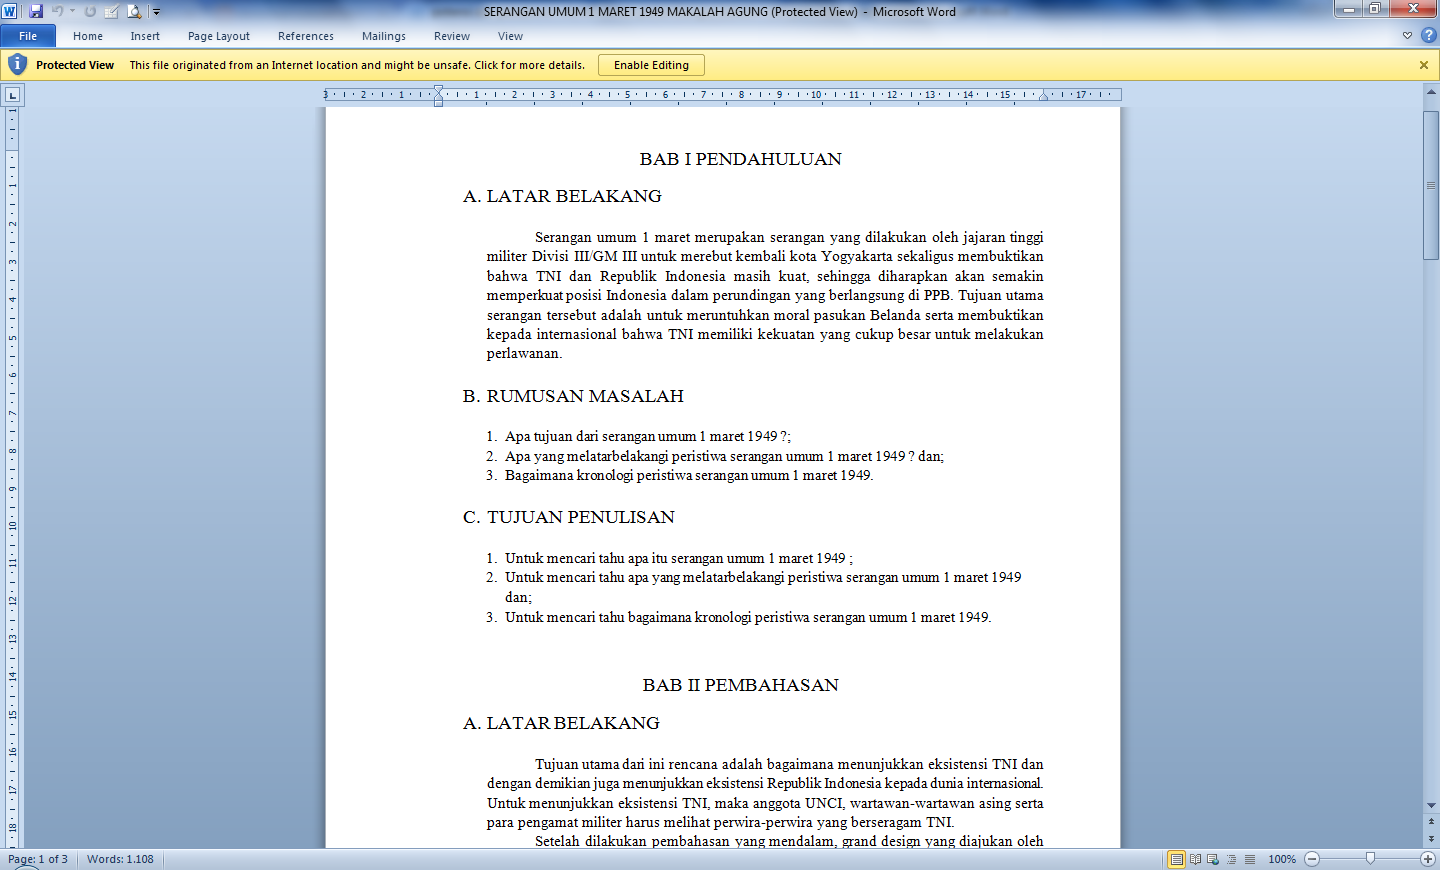Save document with the floppy disk icon

(x=36, y=11)
